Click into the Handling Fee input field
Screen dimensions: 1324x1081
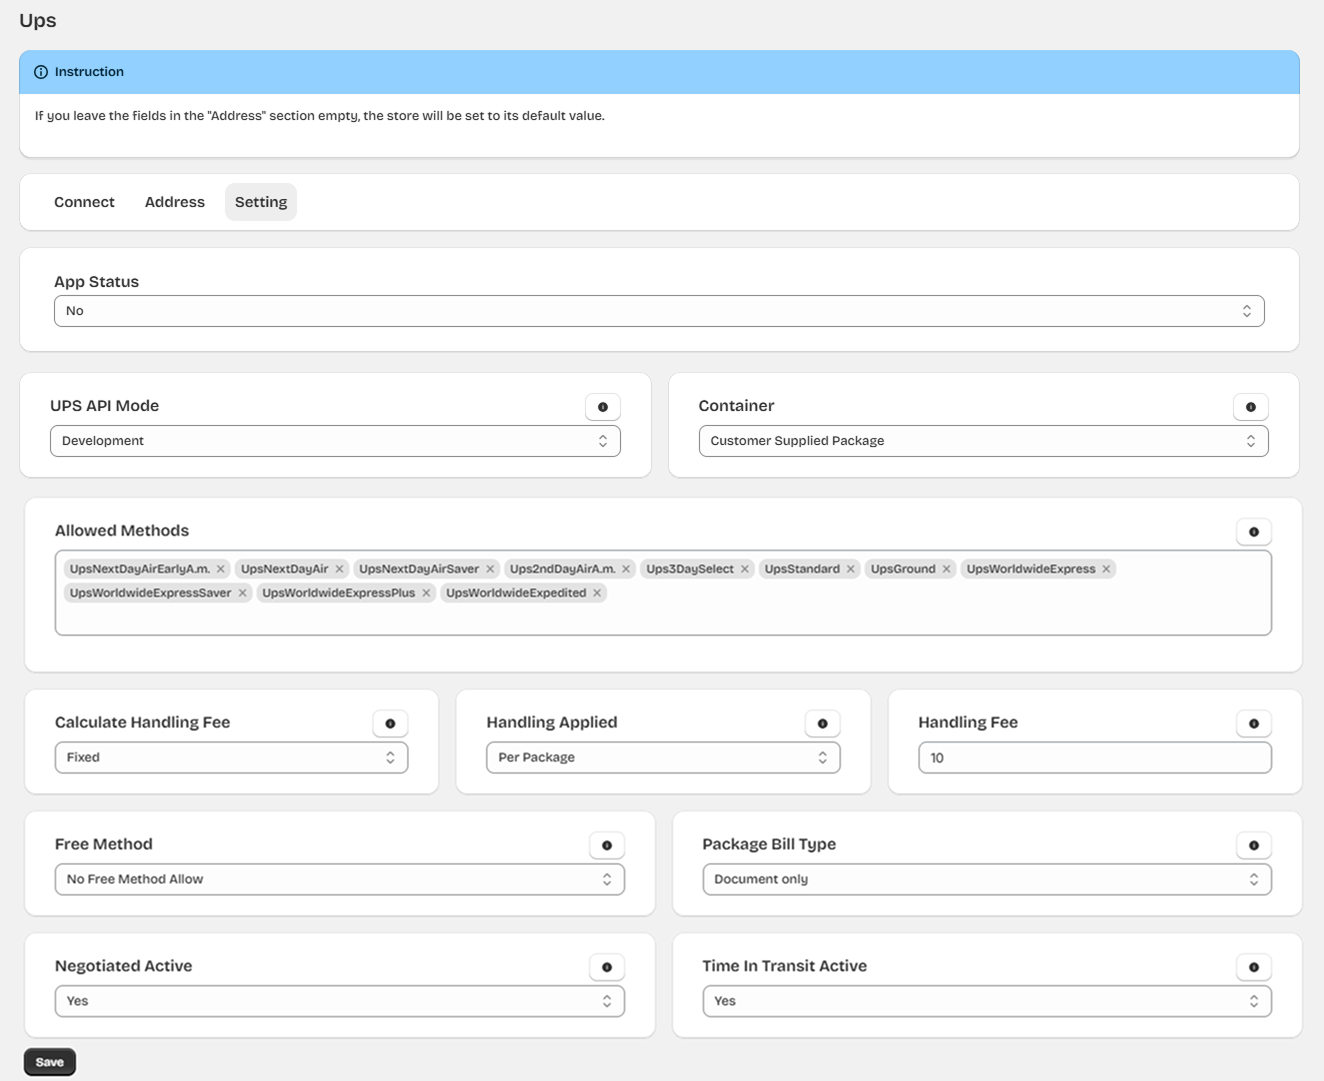[x=1094, y=758]
